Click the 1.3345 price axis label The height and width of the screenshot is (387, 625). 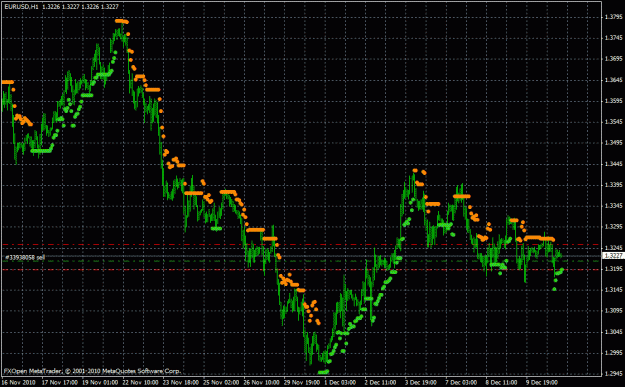coord(613,206)
